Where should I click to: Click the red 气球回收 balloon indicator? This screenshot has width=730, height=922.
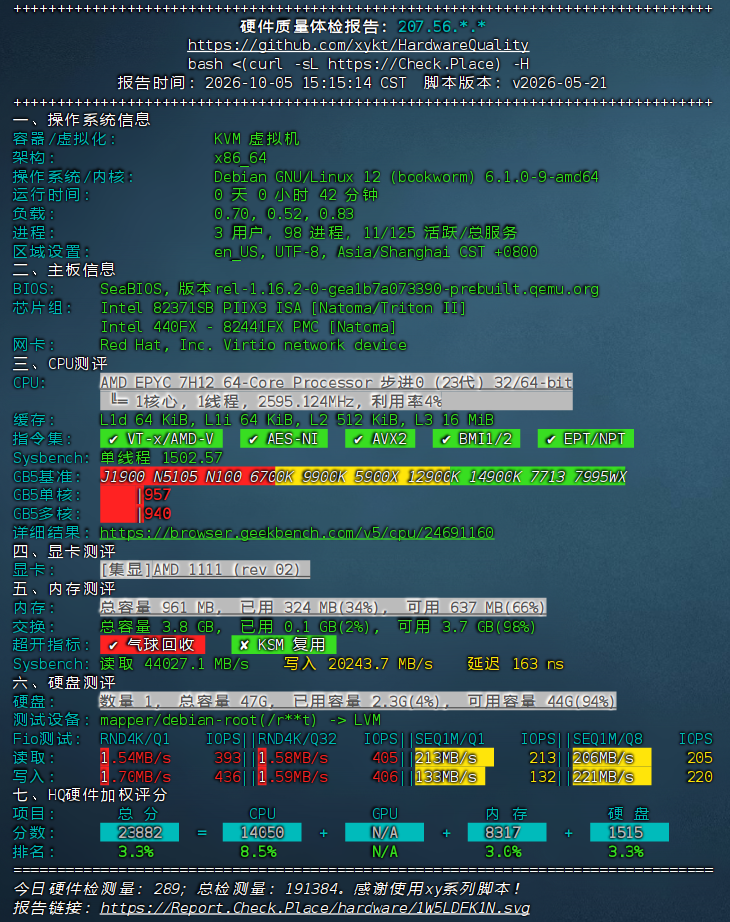[152, 645]
